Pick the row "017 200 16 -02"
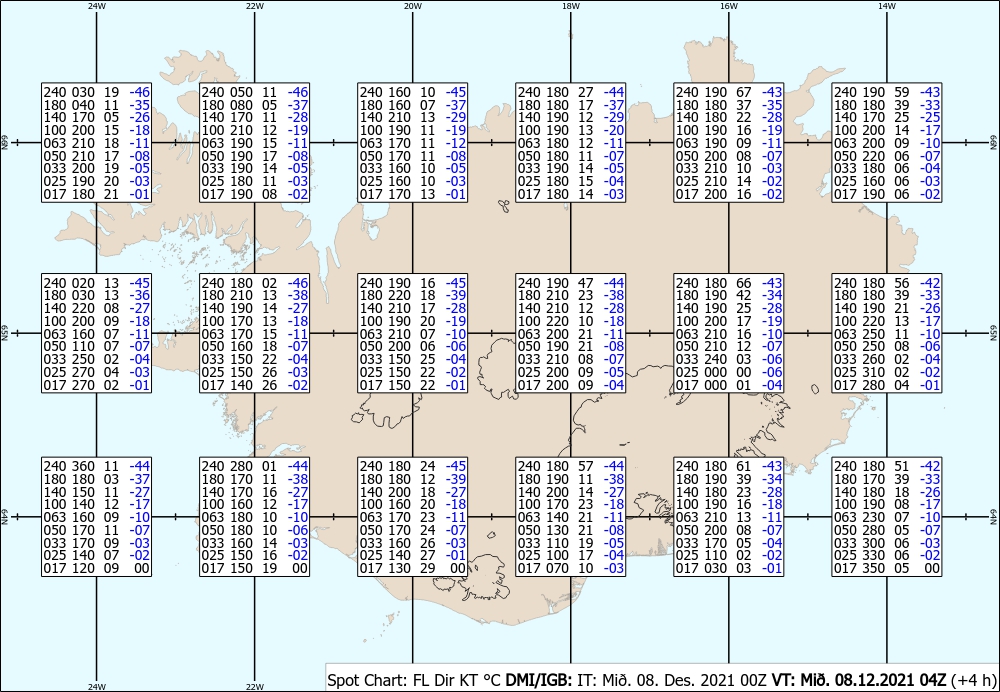 coord(729,194)
